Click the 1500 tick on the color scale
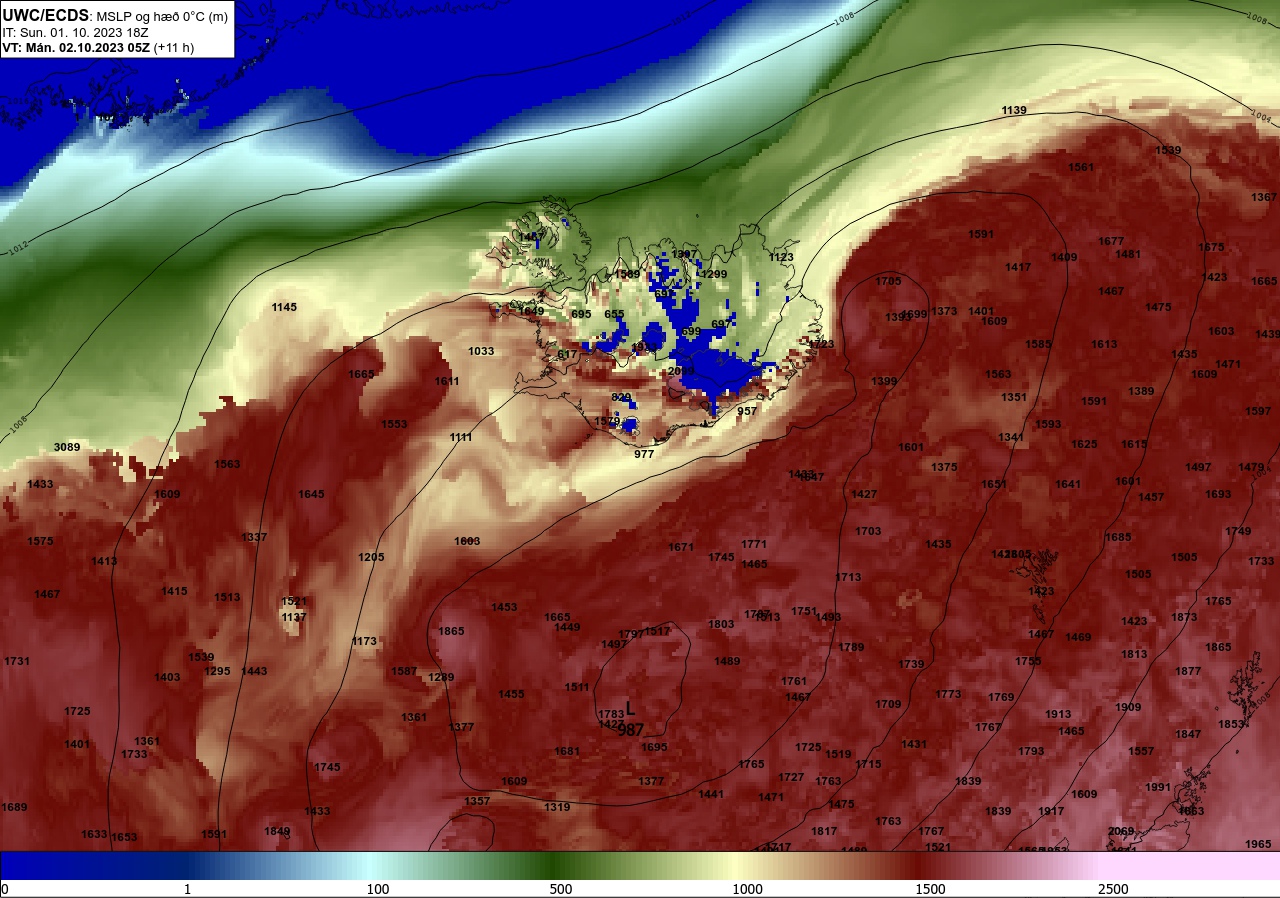The width and height of the screenshot is (1280, 898). (930, 889)
